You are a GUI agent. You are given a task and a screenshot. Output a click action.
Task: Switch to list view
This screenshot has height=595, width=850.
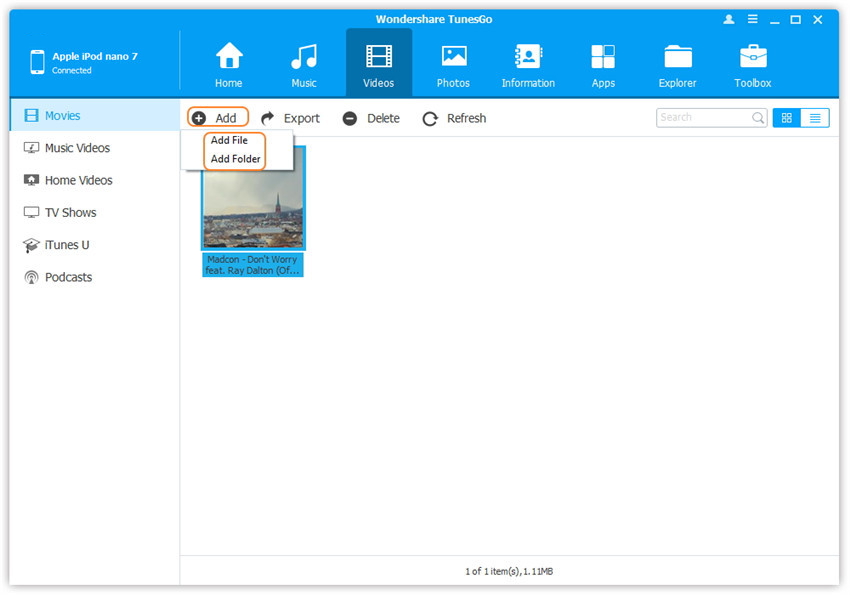815,118
